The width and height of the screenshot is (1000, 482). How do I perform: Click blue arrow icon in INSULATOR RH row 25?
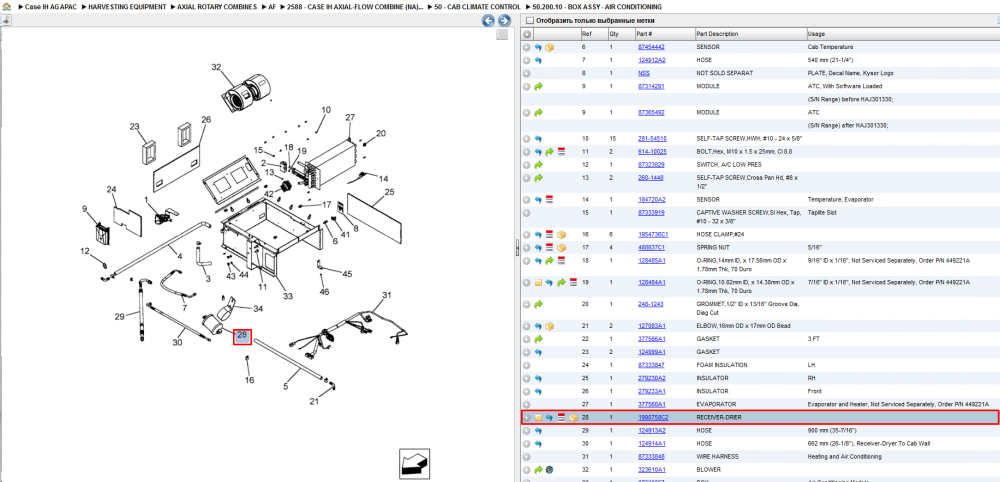(x=538, y=378)
